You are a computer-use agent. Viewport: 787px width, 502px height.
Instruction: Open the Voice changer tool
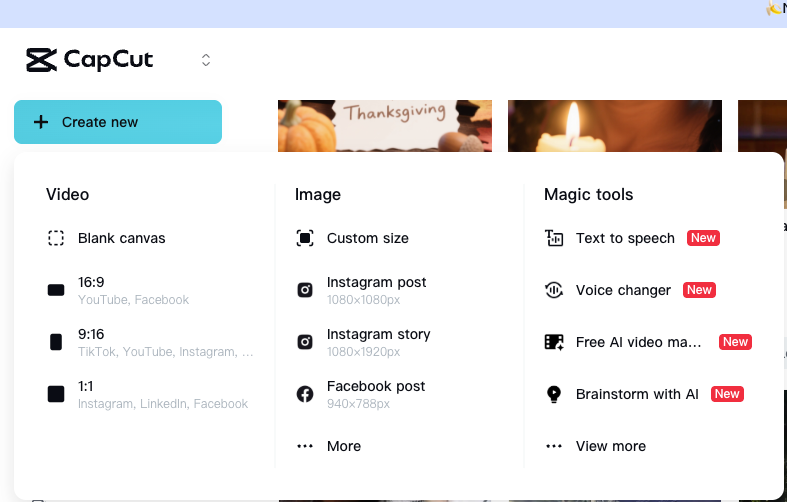click(623, 290)
